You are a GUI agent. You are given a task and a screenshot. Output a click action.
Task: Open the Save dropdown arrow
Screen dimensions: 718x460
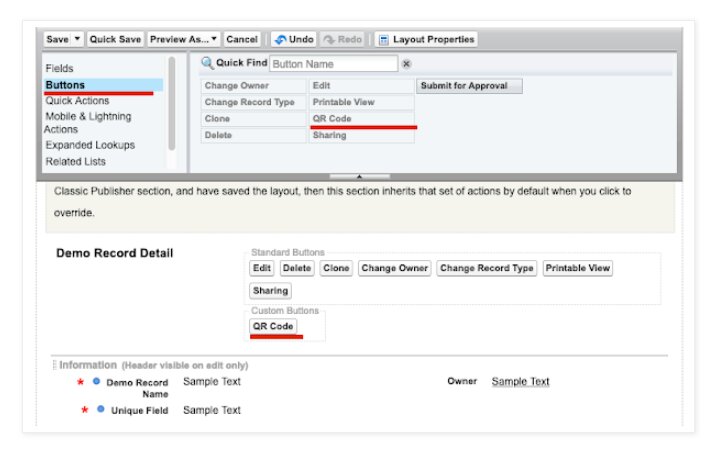pos(78,39)
